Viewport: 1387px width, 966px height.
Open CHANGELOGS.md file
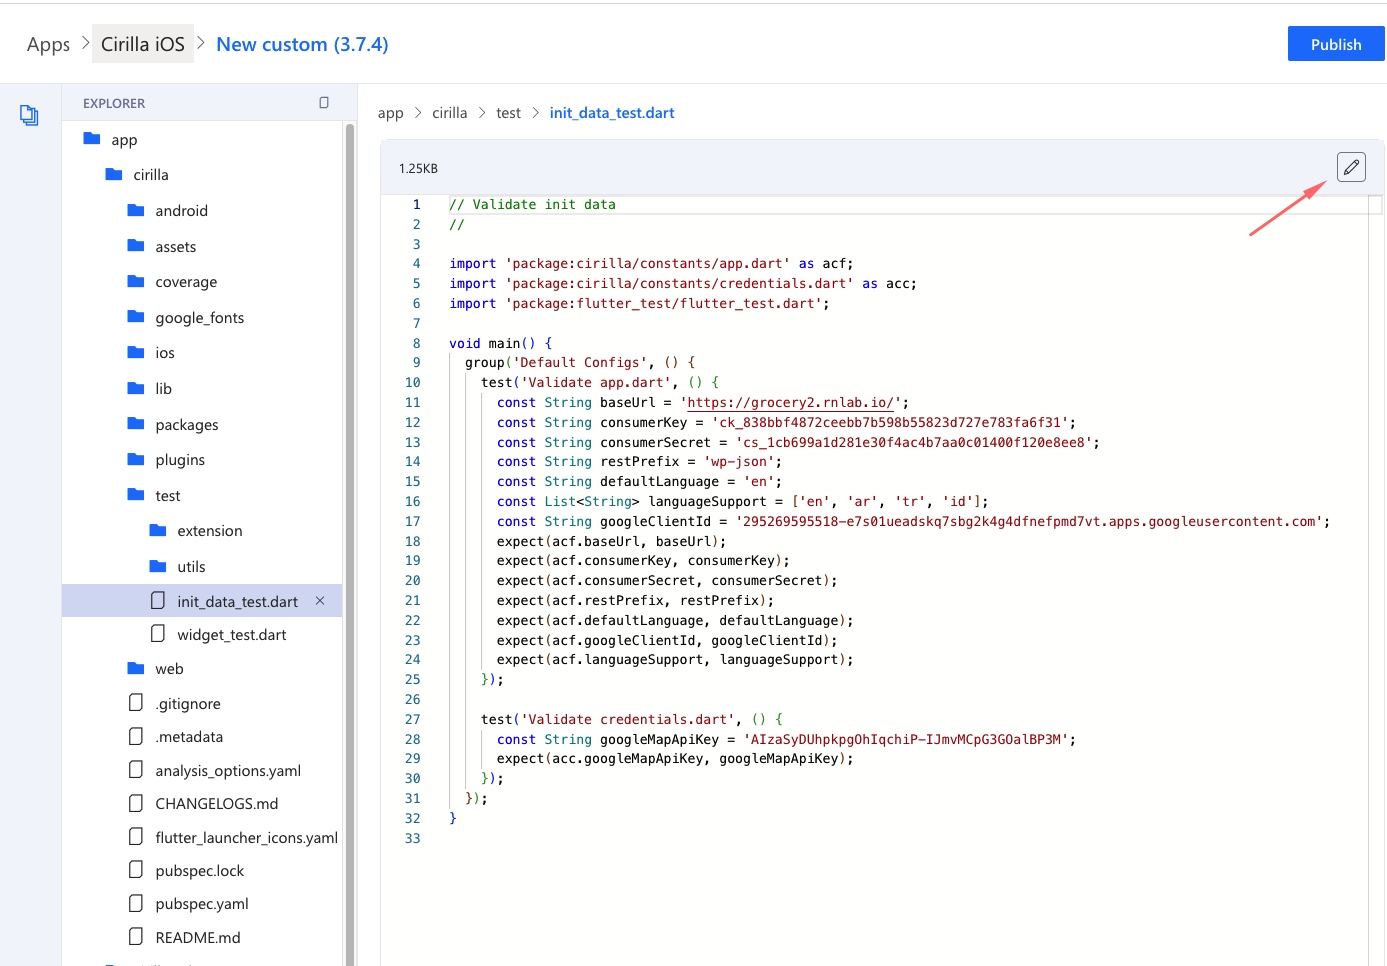[x=216, y=804]
